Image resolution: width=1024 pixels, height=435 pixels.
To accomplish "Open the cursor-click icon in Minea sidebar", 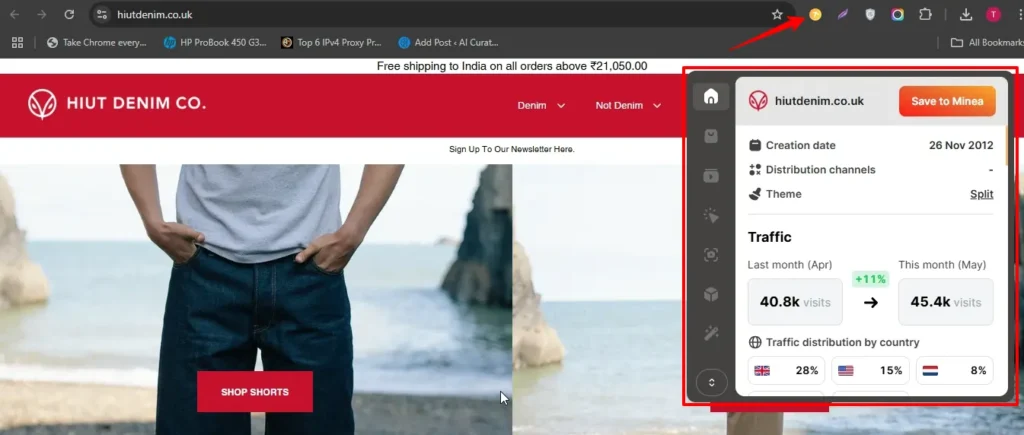I will [711, 216].
